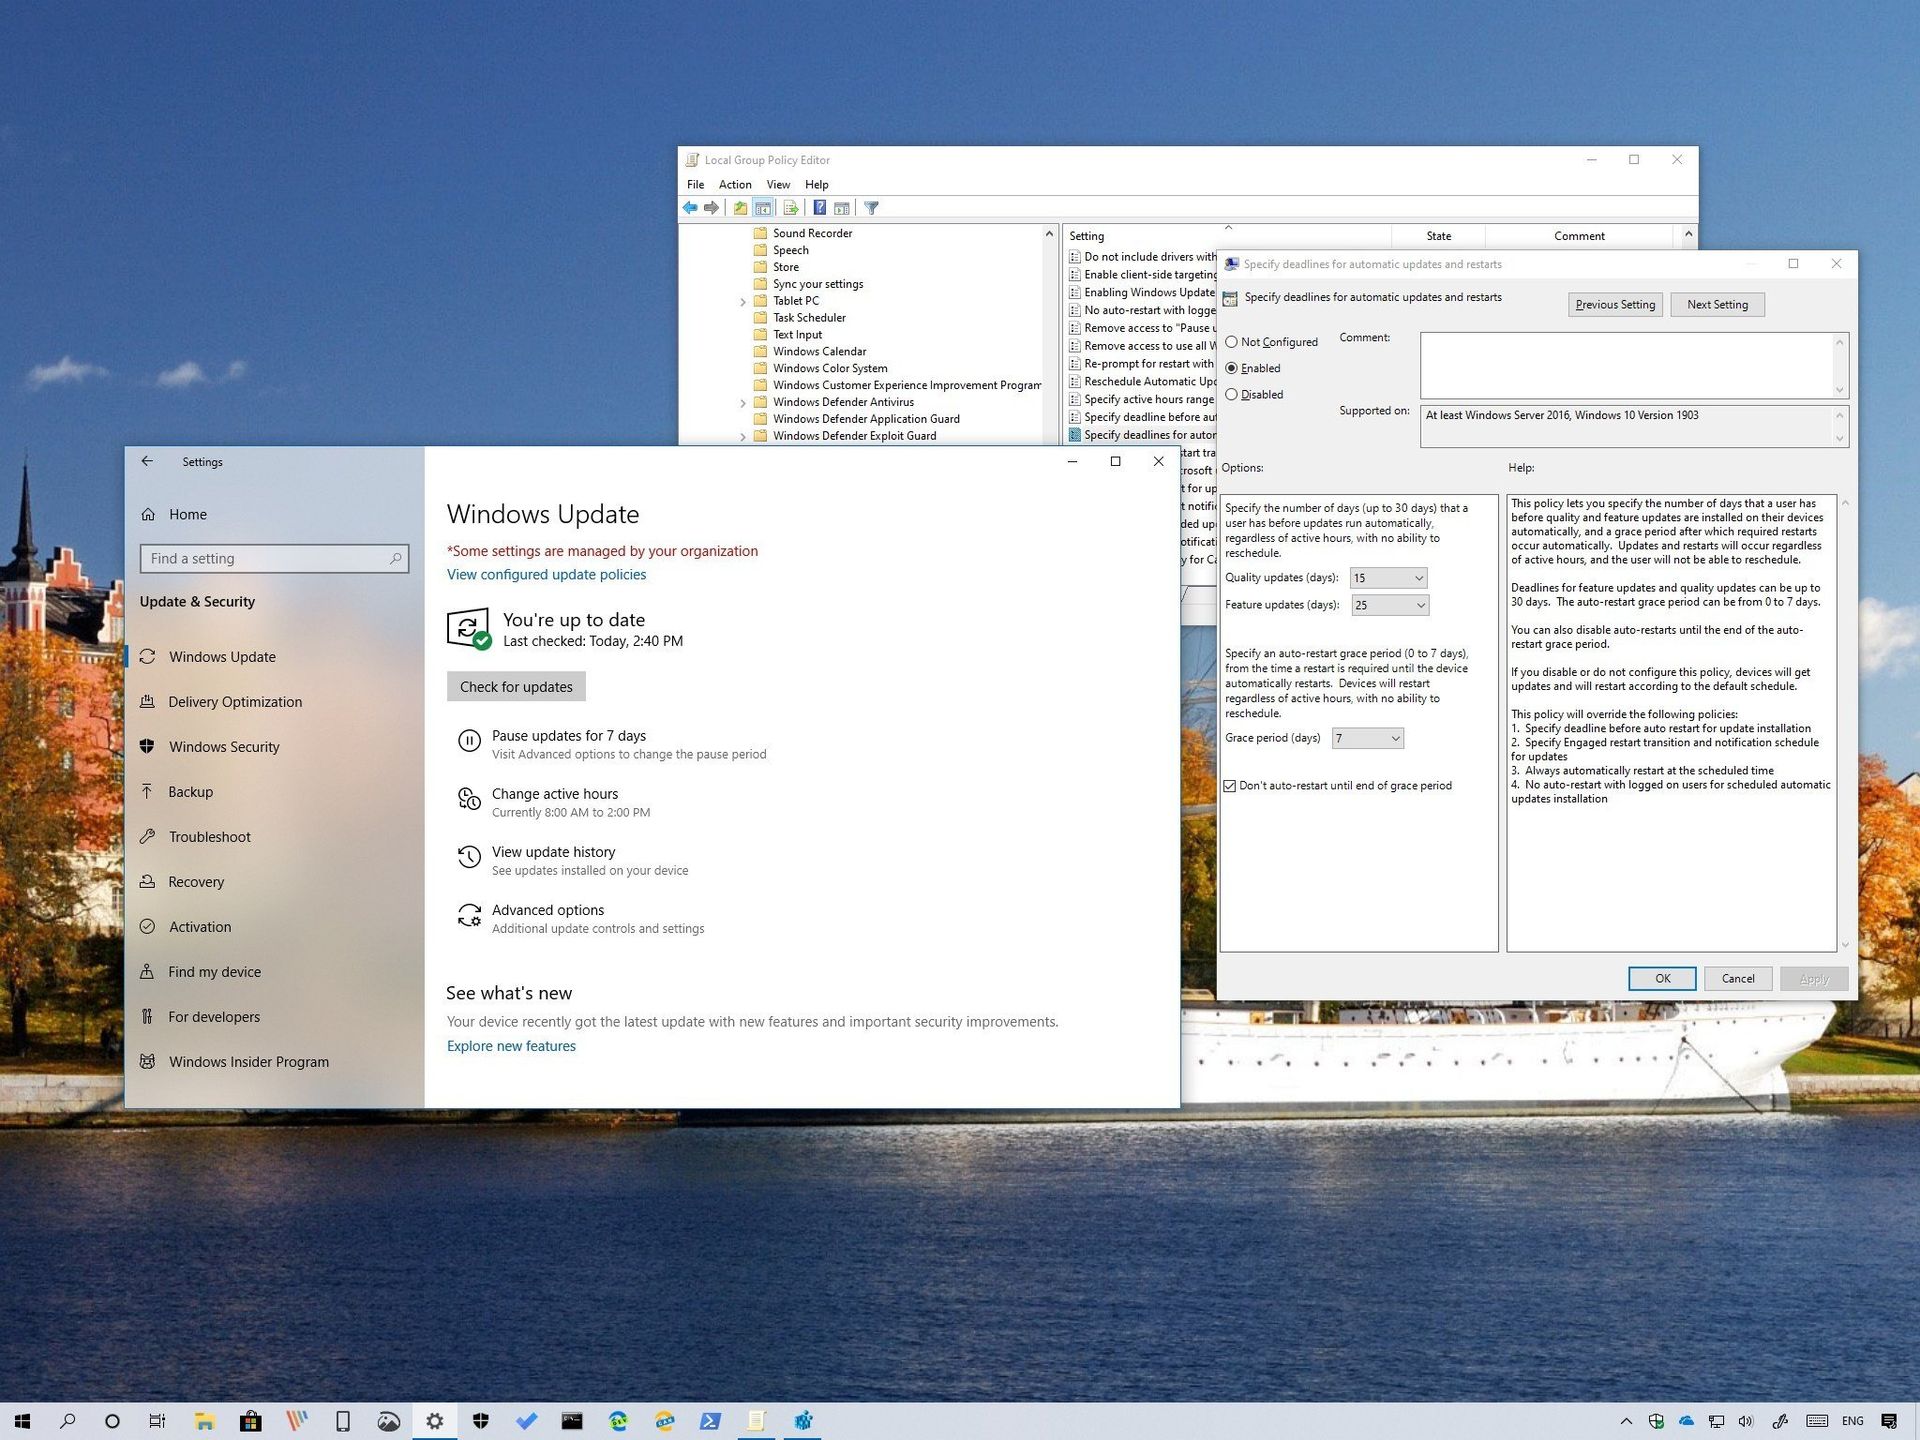Click the filter icon in the policy editor toolbar
Screen dimensions: 1920x1440
pos(872,207)
